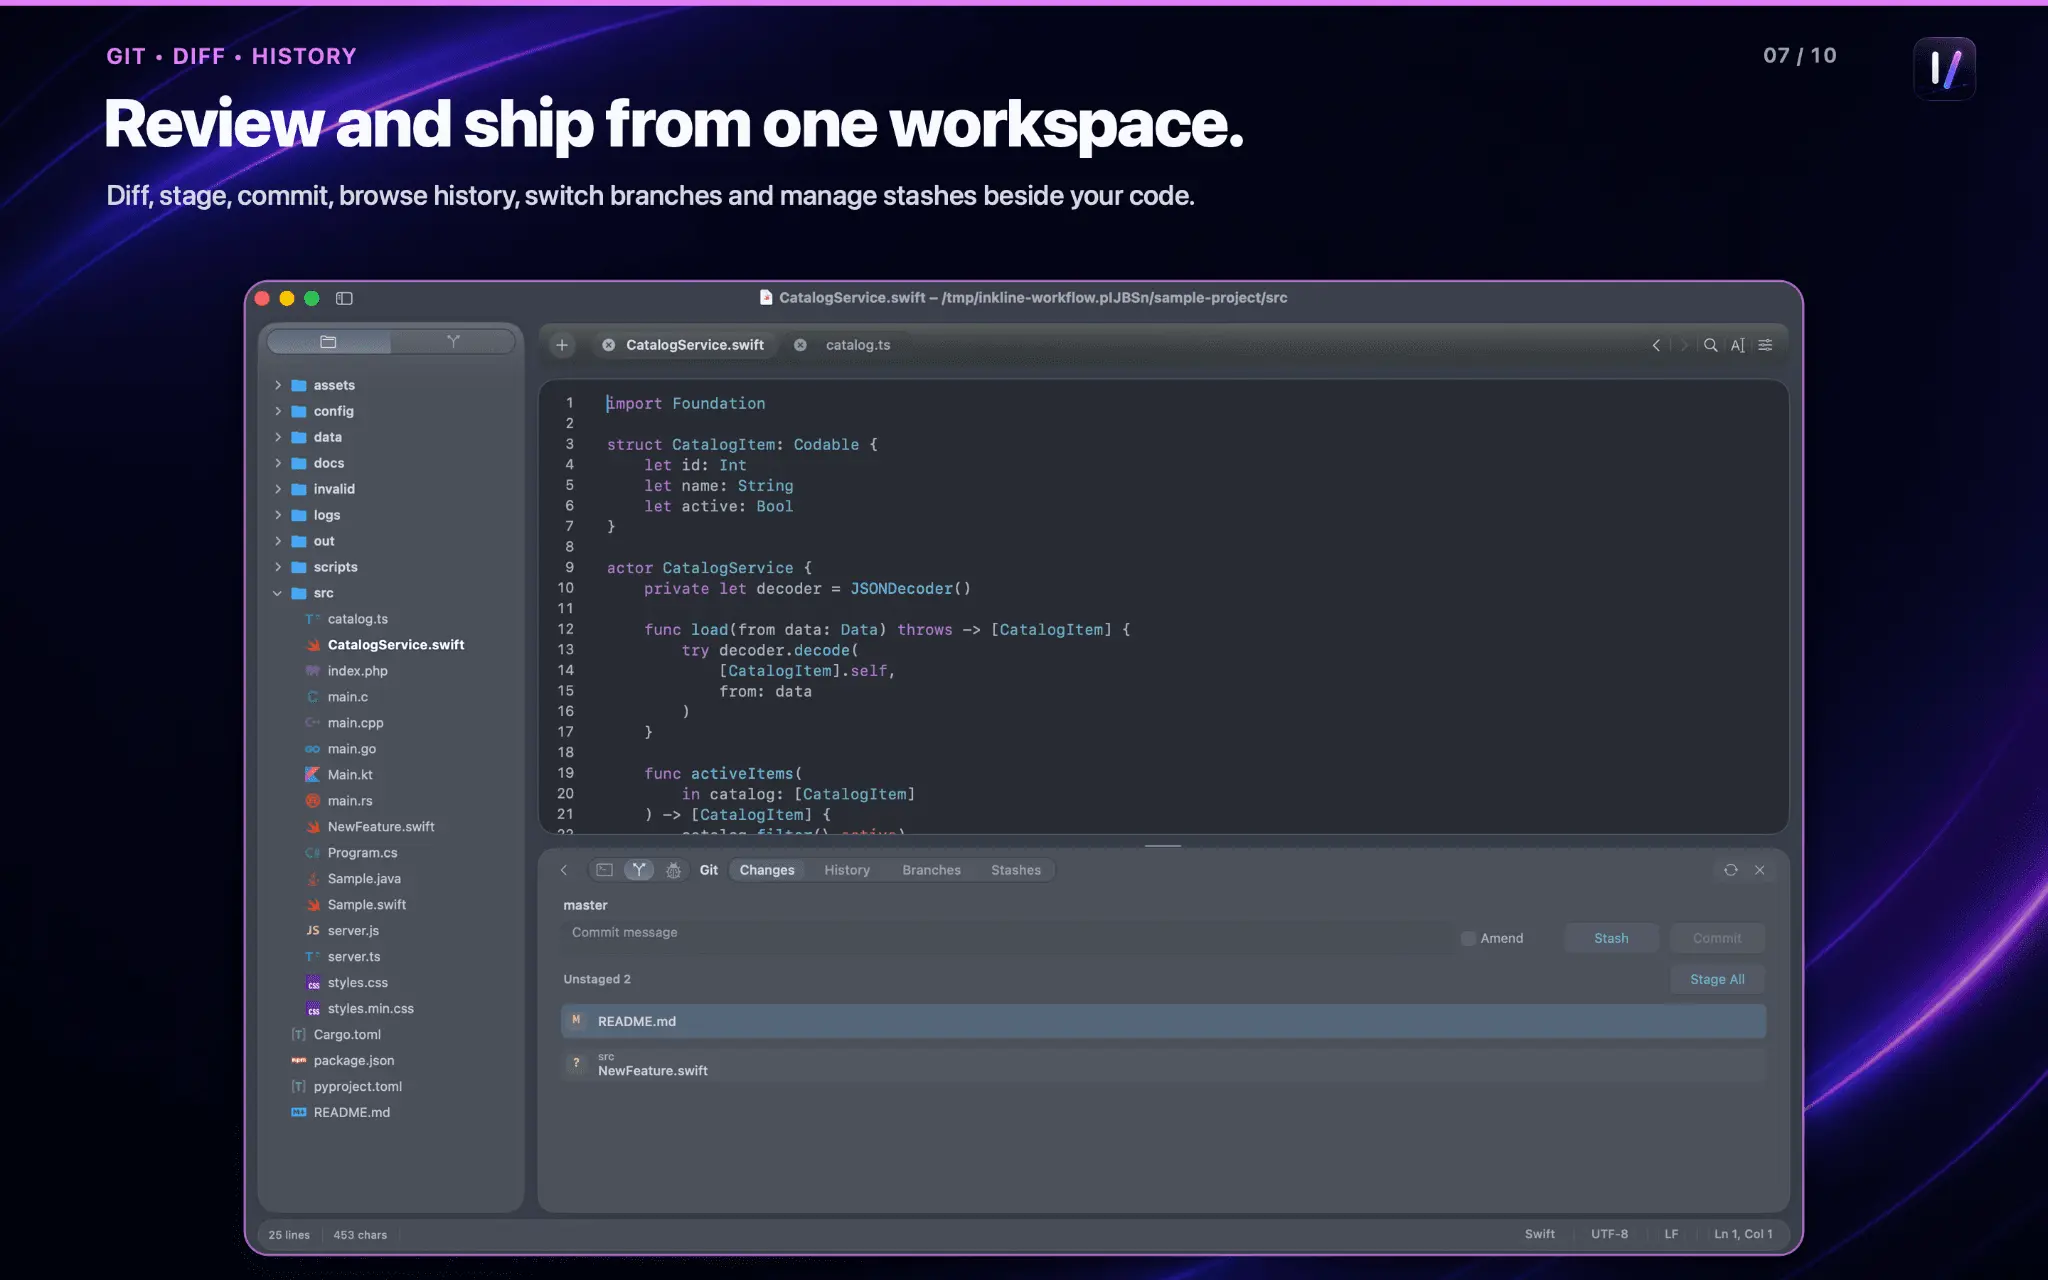Click the modified status icon beside README.md
This screenshot has width=2048, height=1280.
click(x=576, y=1020)
